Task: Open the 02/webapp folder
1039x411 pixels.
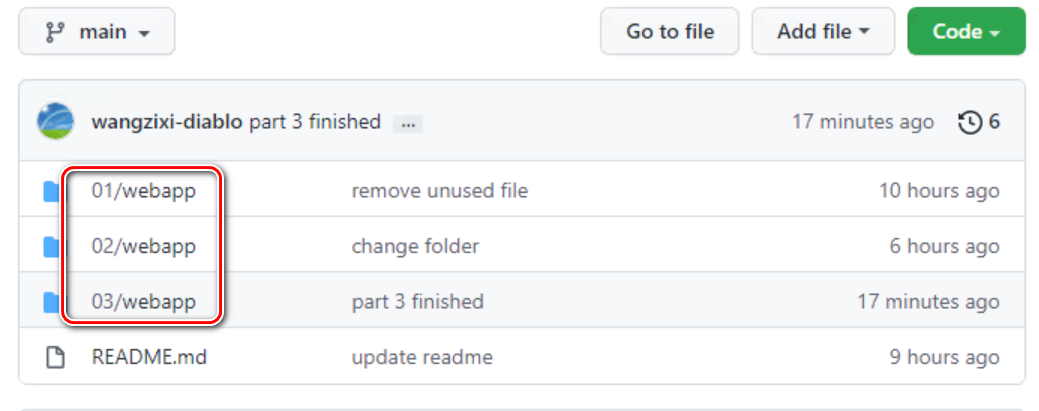Action: [x=143, y=246]
